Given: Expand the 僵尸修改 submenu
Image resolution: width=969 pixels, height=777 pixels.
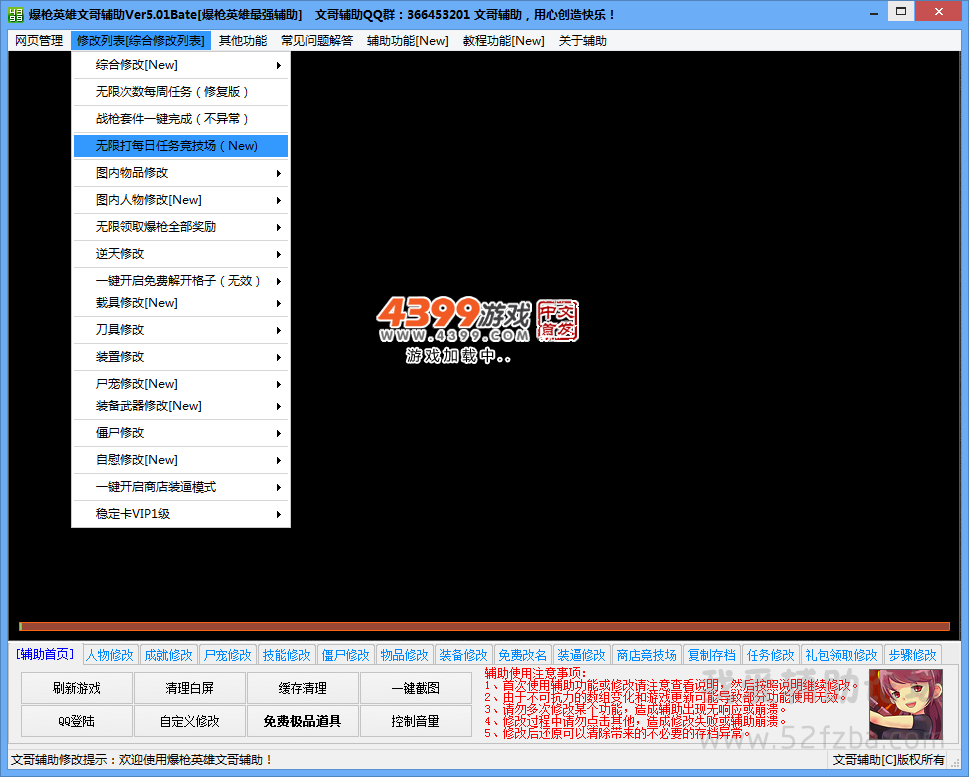Looking at the screenshot, I should 181,433.
